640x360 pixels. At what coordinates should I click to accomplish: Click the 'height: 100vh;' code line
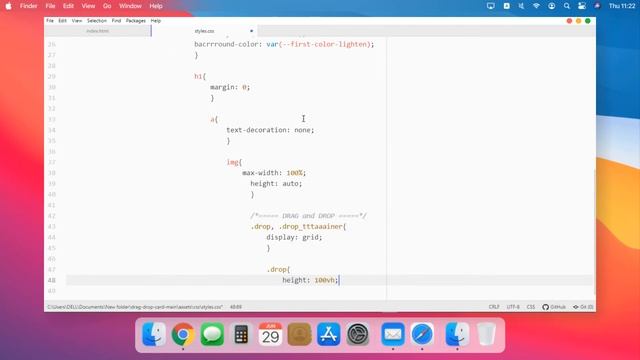310,280
